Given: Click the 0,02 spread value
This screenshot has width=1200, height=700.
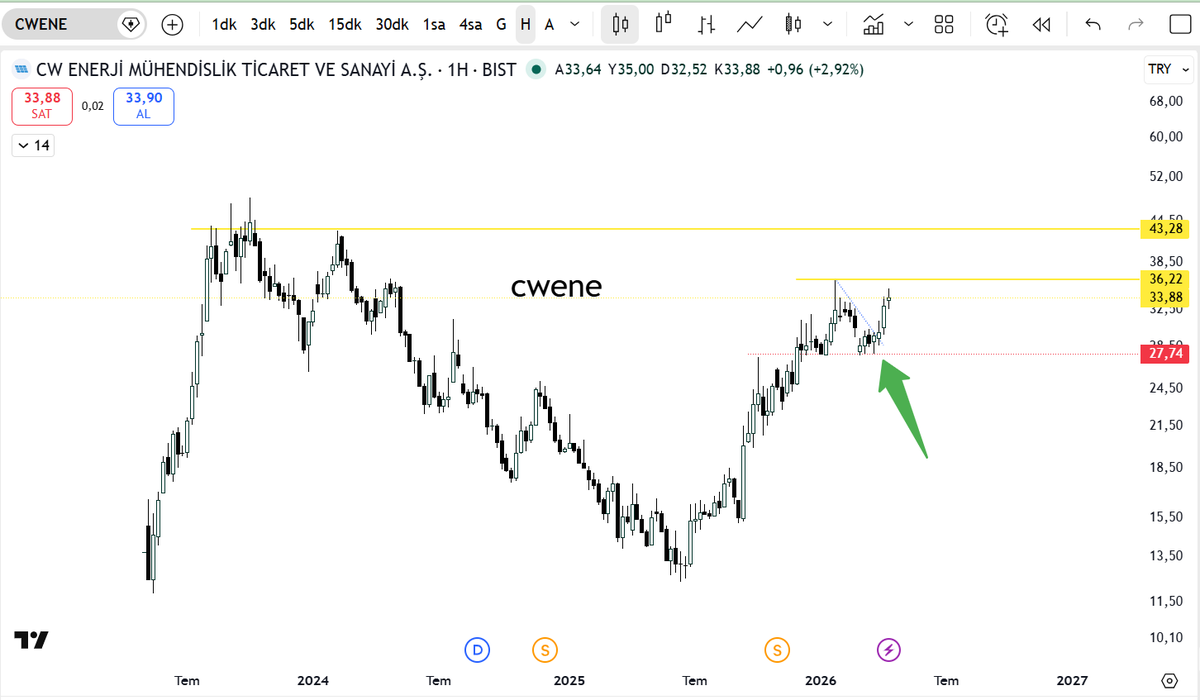Looking at the screenshot, I should point(92,106).
